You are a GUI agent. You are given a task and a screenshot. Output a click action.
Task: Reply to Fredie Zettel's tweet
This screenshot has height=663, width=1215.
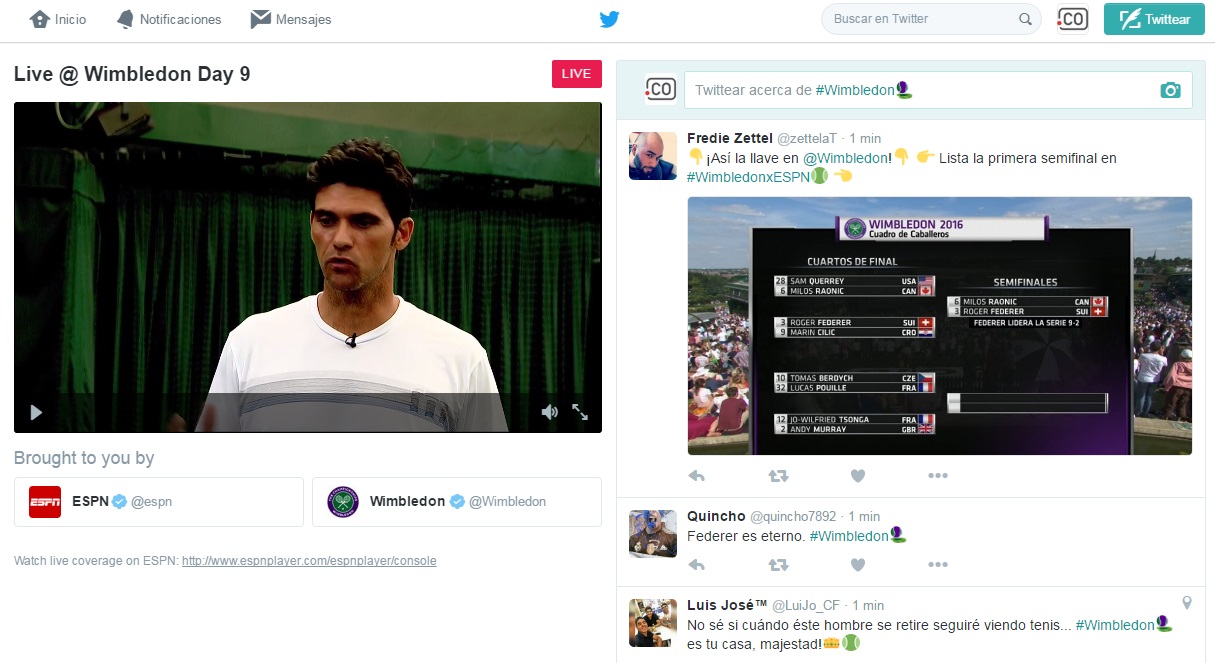[x=697, y=476]
